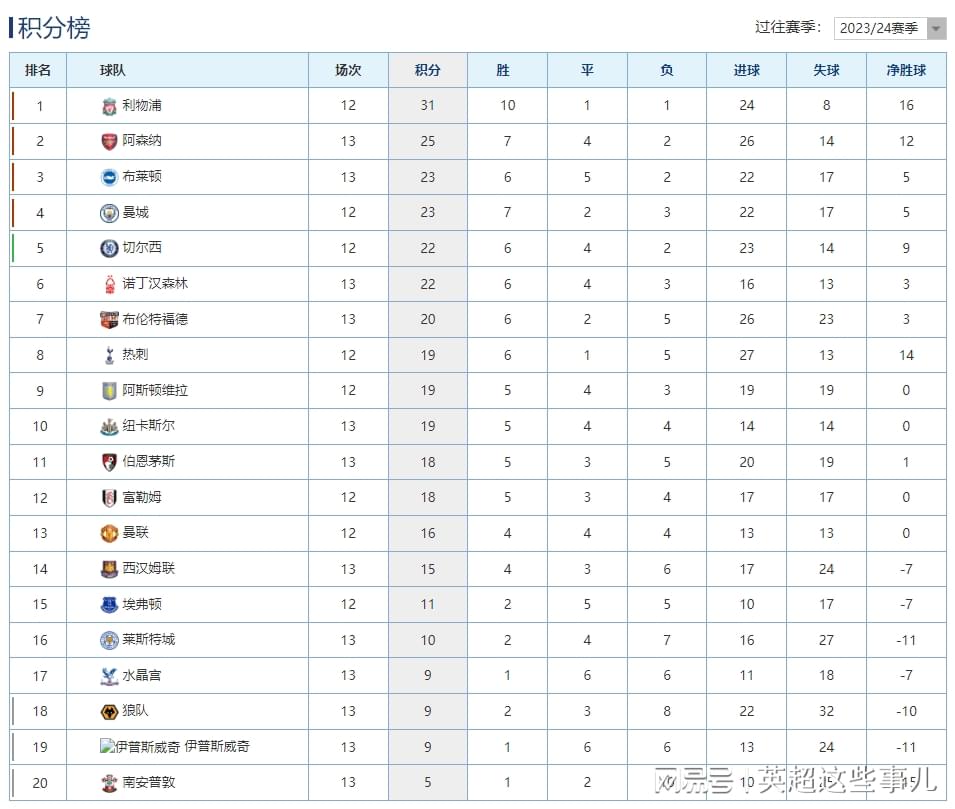
Task: Expand season list via dropdown arrow
Action: [936, 28]
